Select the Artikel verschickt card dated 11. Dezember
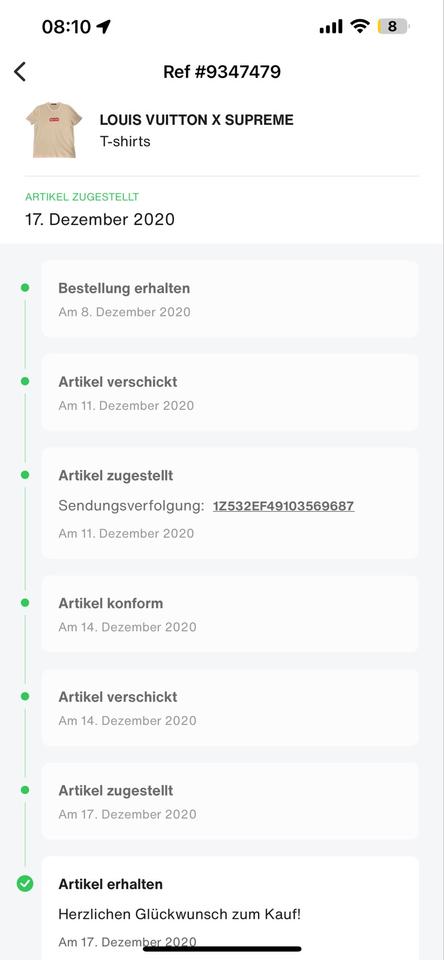 tap(230, 392)
